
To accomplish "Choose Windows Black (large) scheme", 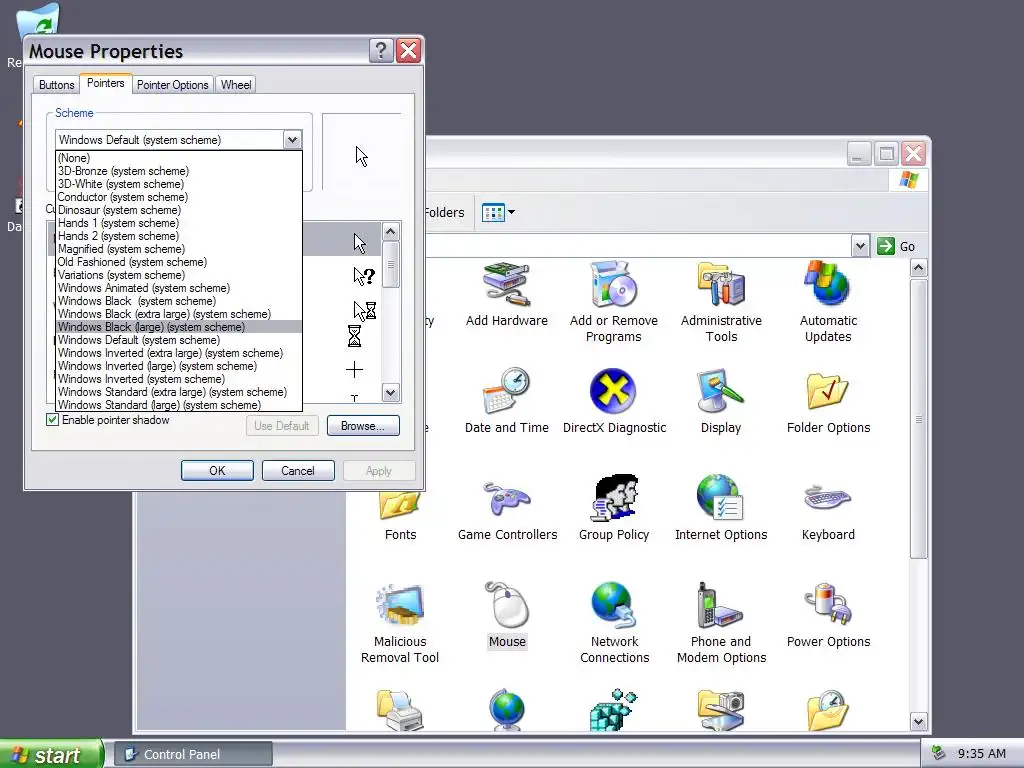I will click(x=179, y=327).
